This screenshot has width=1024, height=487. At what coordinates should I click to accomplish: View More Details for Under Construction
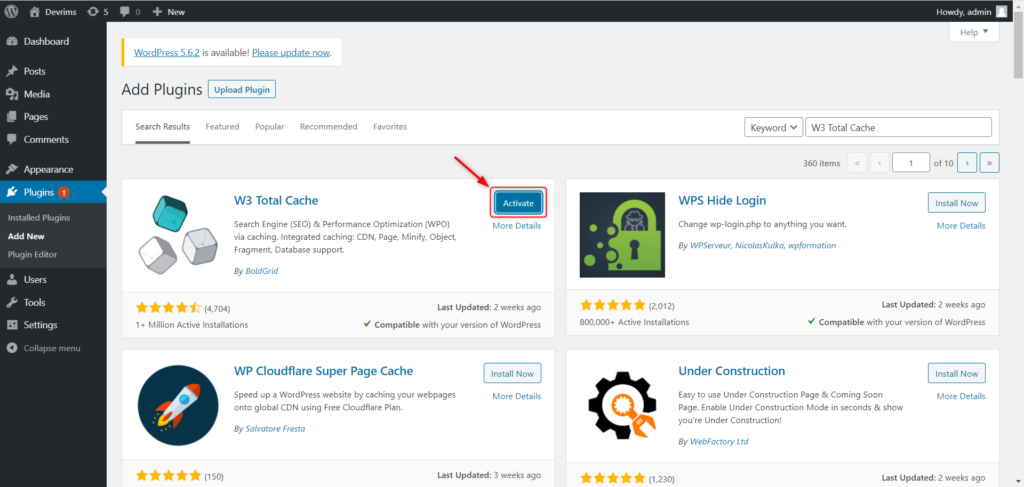coord(961,396)
